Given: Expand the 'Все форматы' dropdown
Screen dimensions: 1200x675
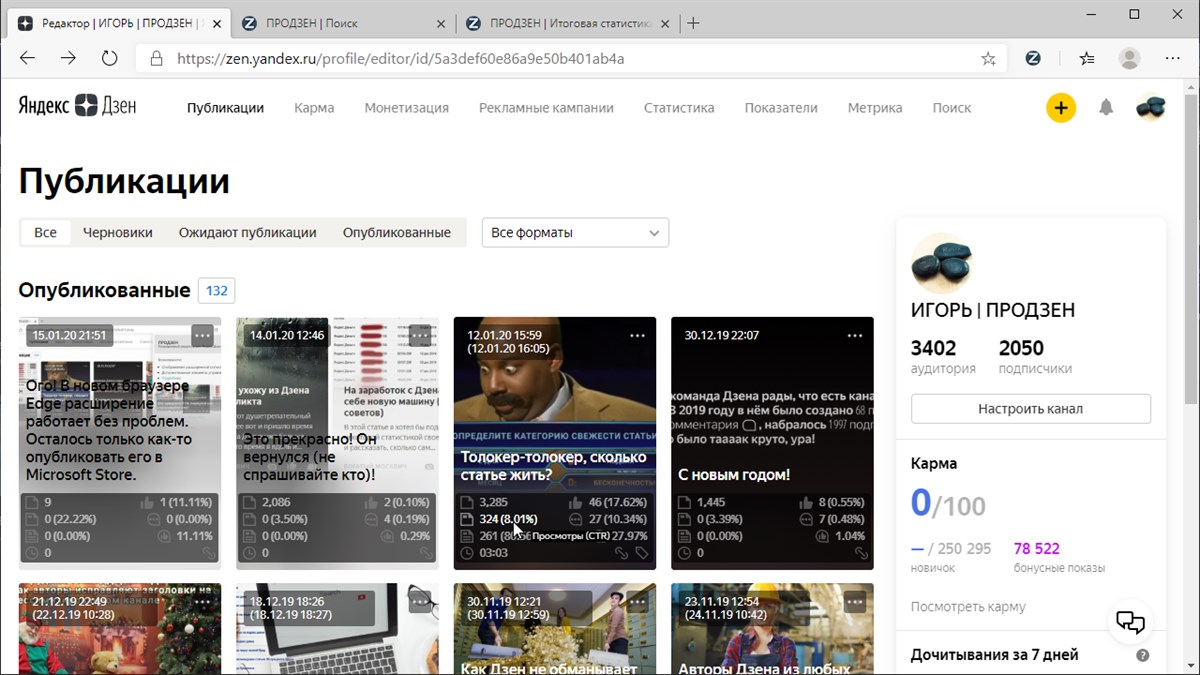Looking at the screenshot, I should [x=575, y=233].
